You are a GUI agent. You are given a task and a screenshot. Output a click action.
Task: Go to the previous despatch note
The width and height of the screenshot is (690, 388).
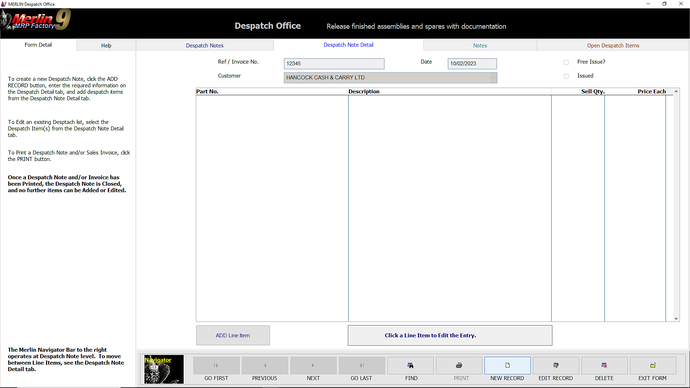[x=264, y=365]
